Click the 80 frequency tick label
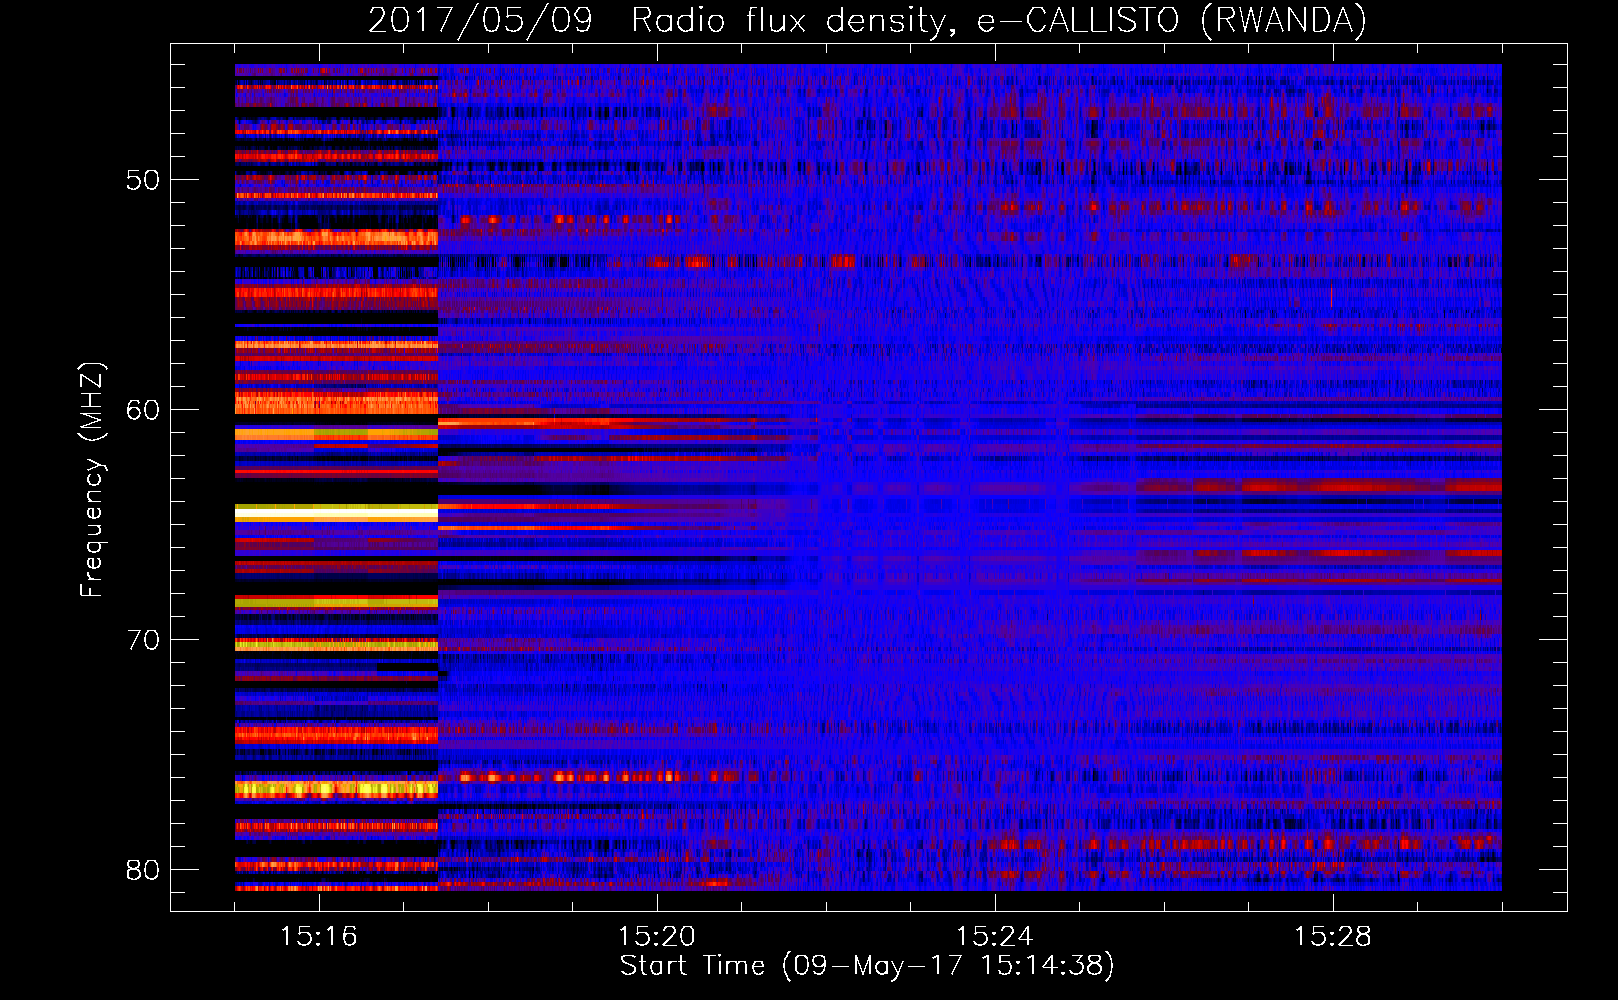This screenshot has height=1000, width=1618. tap(143, 870)
